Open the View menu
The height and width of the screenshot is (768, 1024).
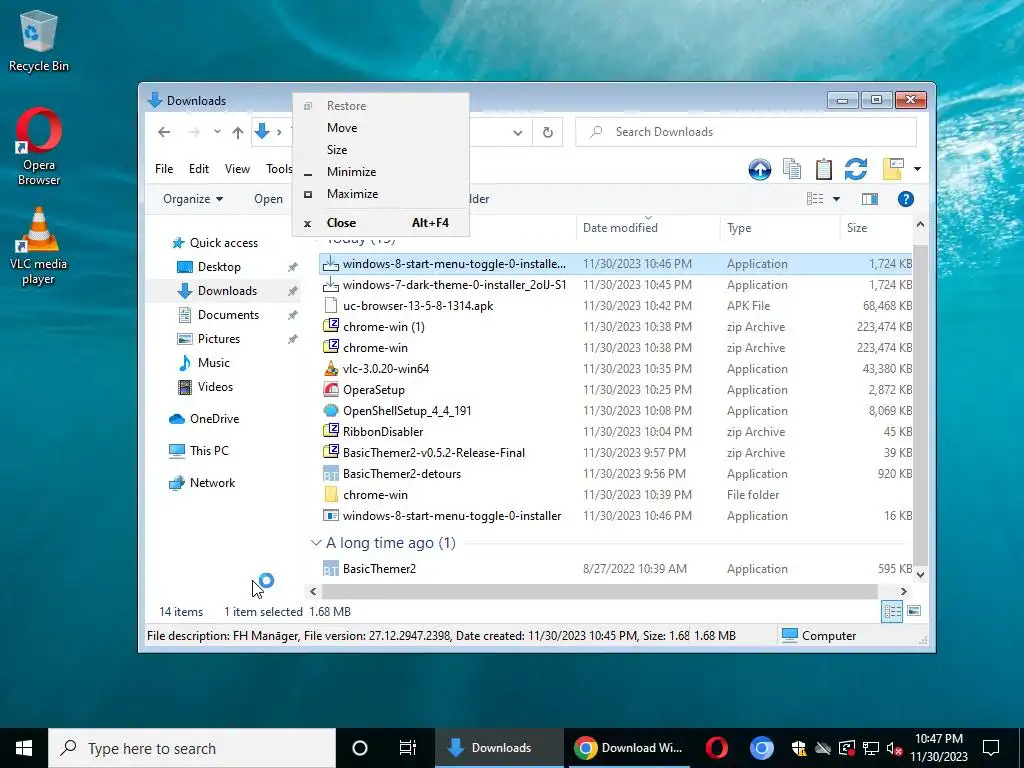237,168
